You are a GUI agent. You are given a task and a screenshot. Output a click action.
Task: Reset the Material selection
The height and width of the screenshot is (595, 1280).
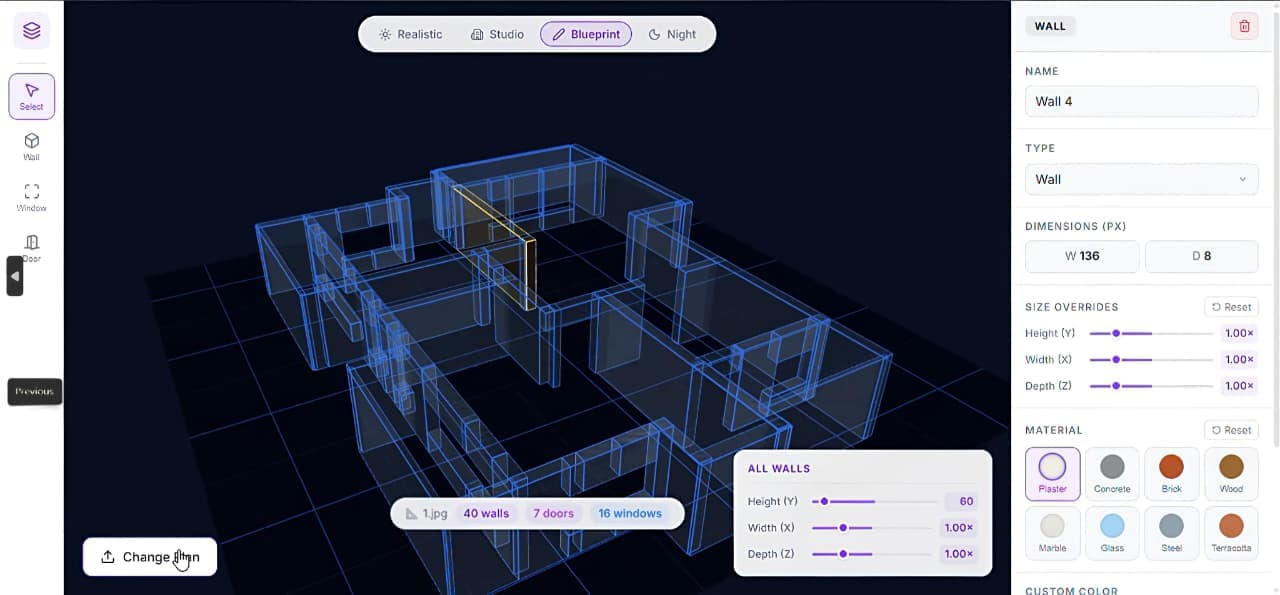coord(1231,430)
